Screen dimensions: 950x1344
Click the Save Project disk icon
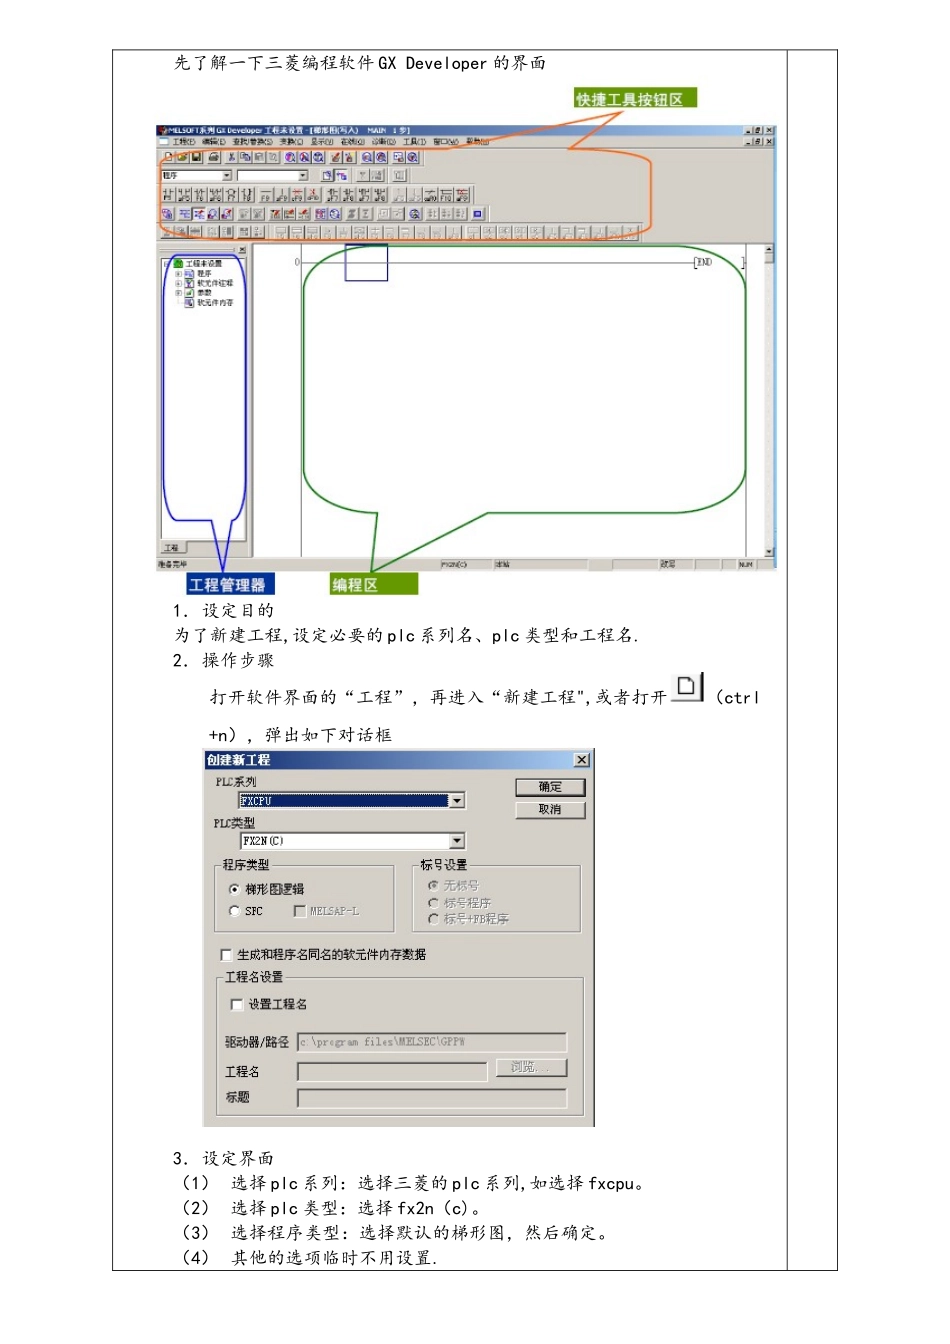(x=196, y=157)
